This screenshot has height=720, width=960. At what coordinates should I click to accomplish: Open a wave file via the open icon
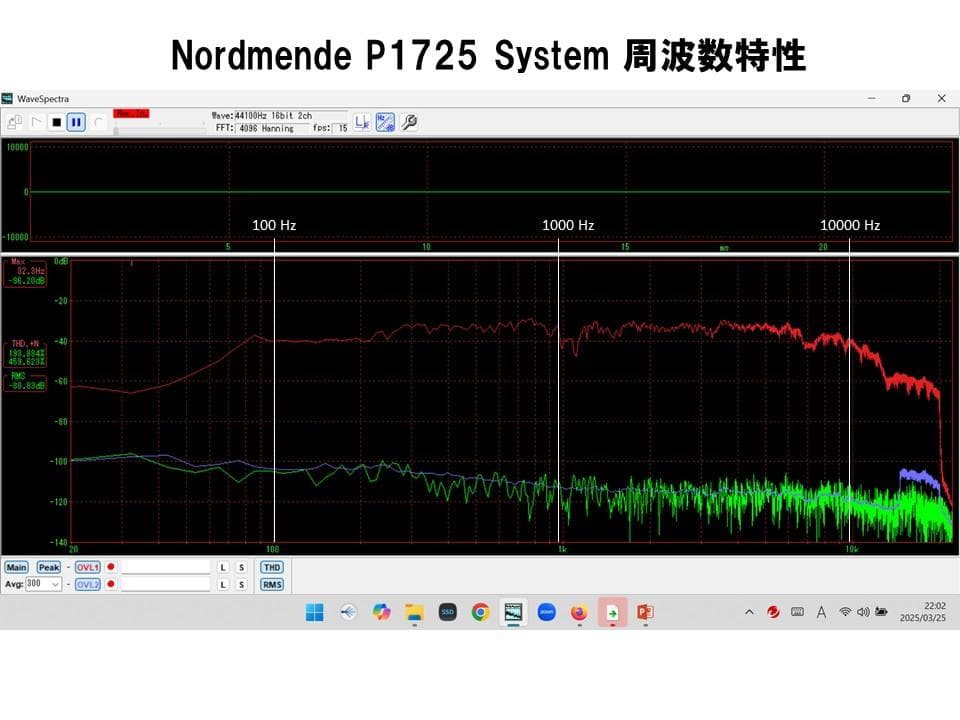[14, 121]
